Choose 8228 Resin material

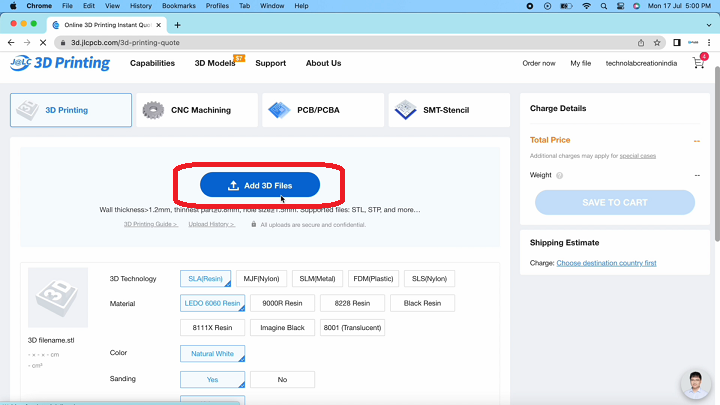[352, 303]
